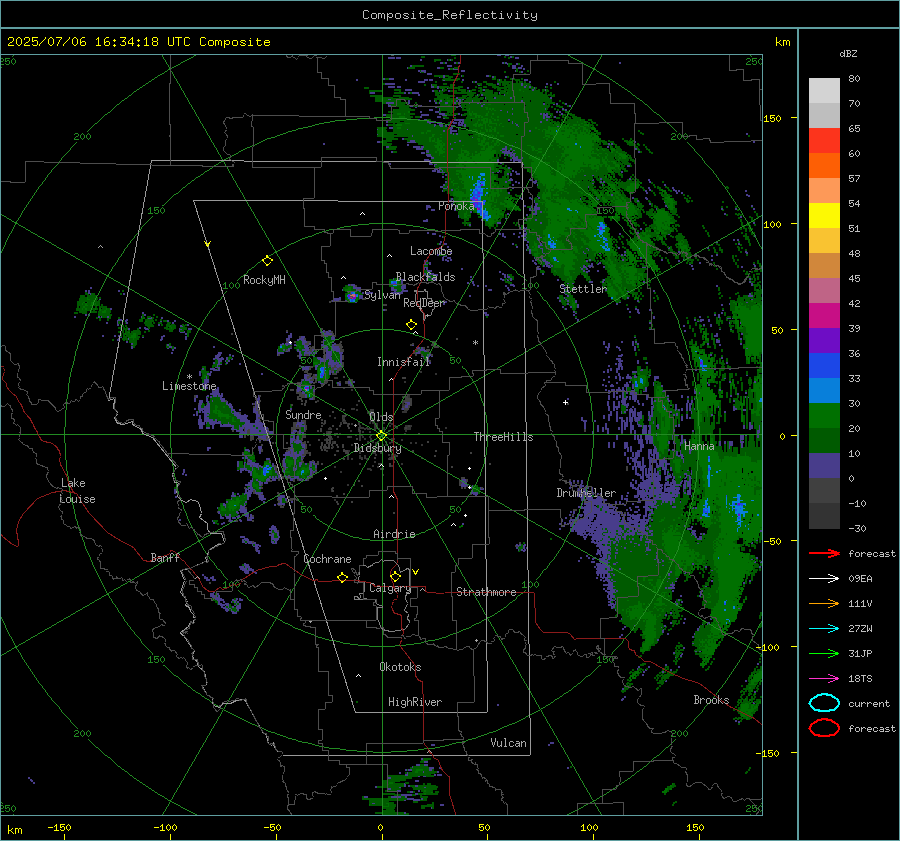This screenshot has width=900, height=841.
Task: Click the cyan 'current' ellipse legend icon
Action: 824,703
